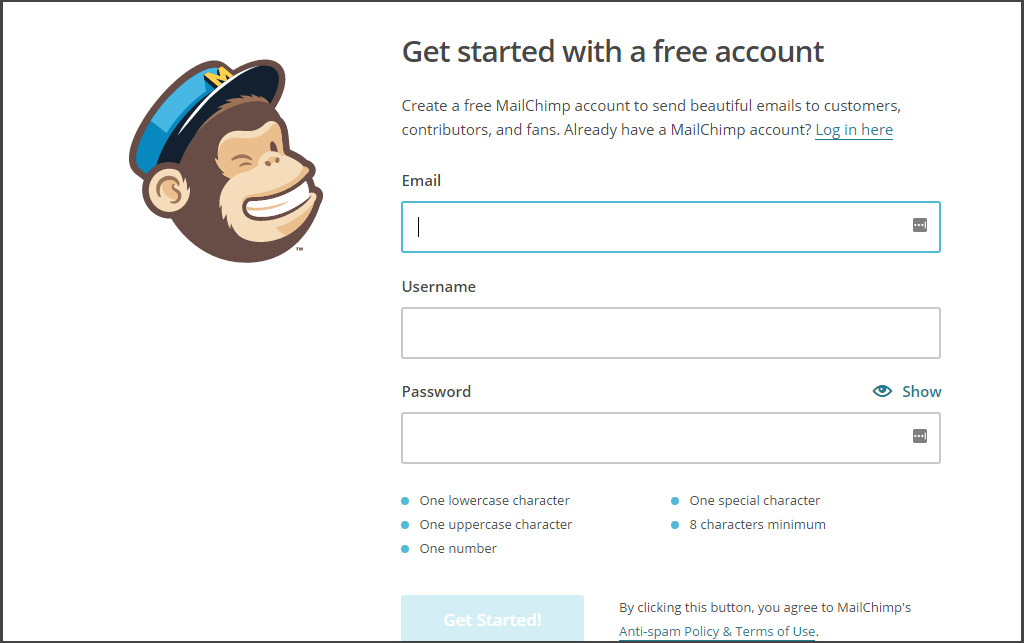This screenshot has height=643, width=1024.
Task: Click the bullet before 8 characters minimum
Action: tap(676, 524)
